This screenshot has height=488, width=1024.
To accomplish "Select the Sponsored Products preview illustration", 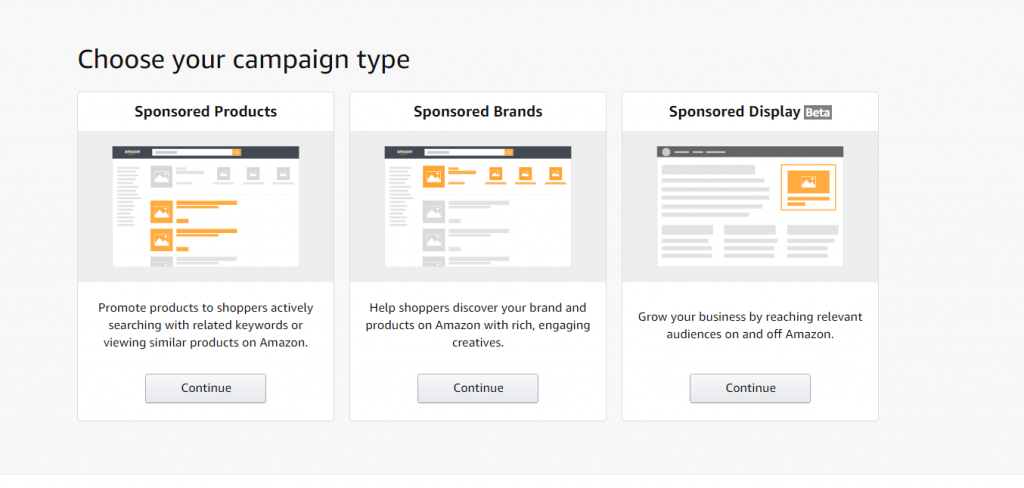I will coord(206,206).
